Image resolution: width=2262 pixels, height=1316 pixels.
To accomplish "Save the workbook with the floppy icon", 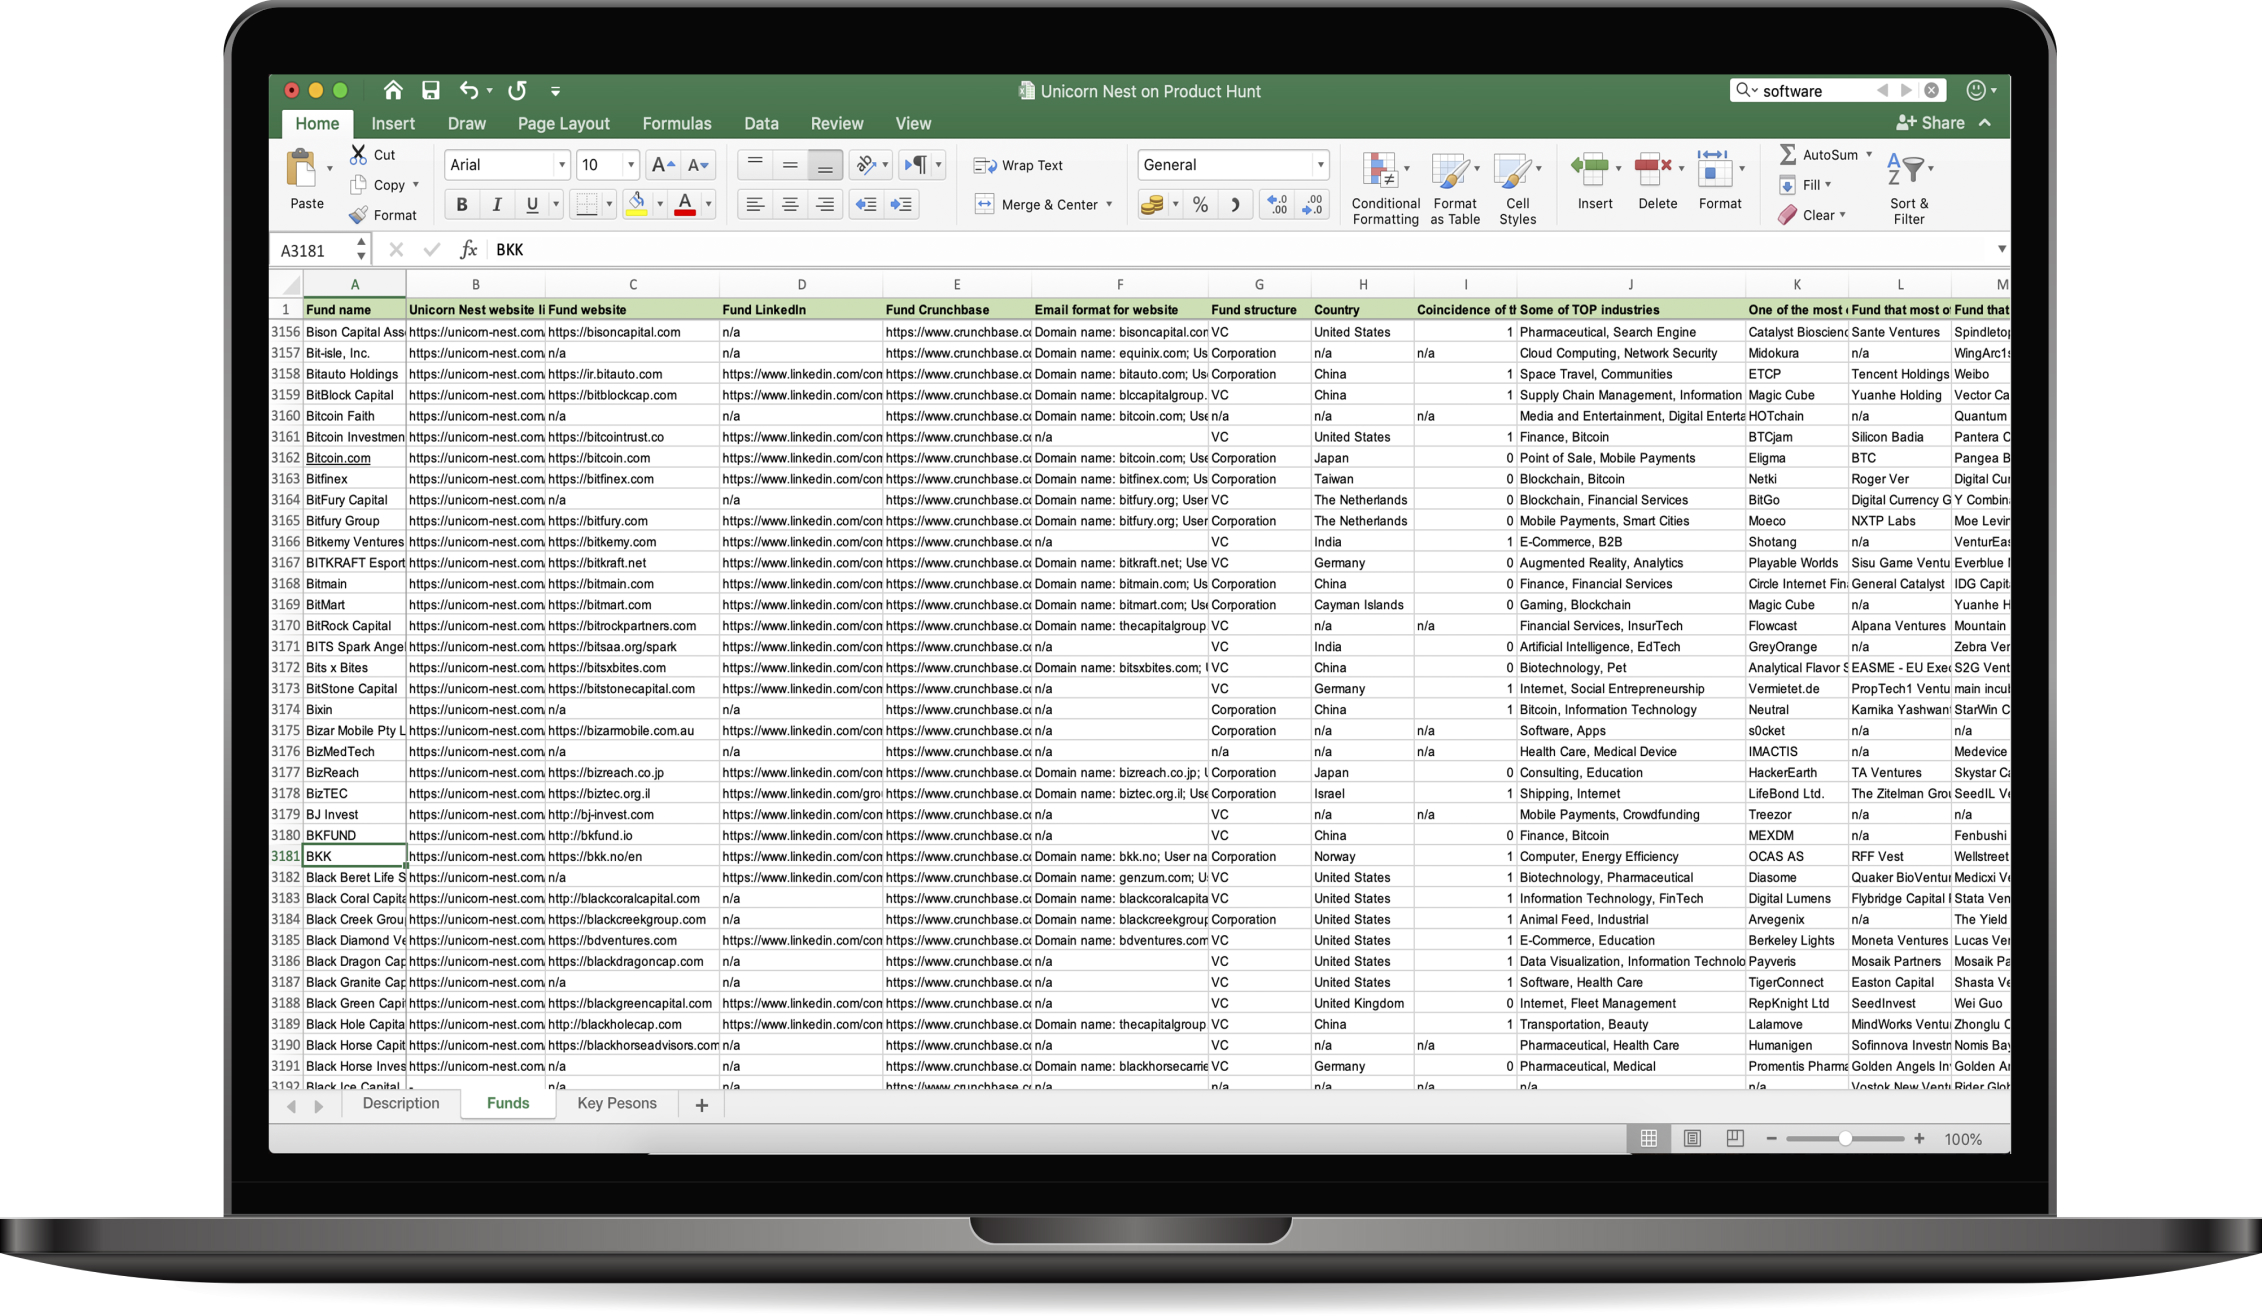I will [x=431, y=91].
